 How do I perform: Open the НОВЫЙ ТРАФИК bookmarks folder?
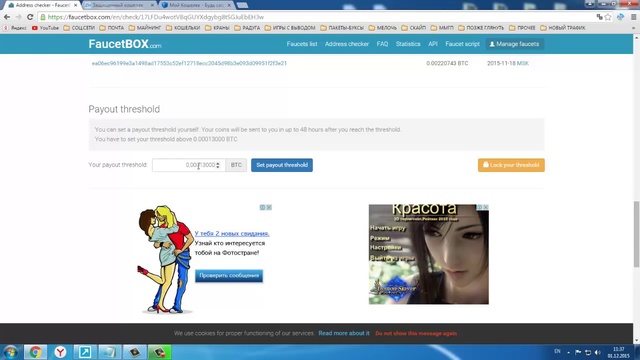(x=563, y=28)
